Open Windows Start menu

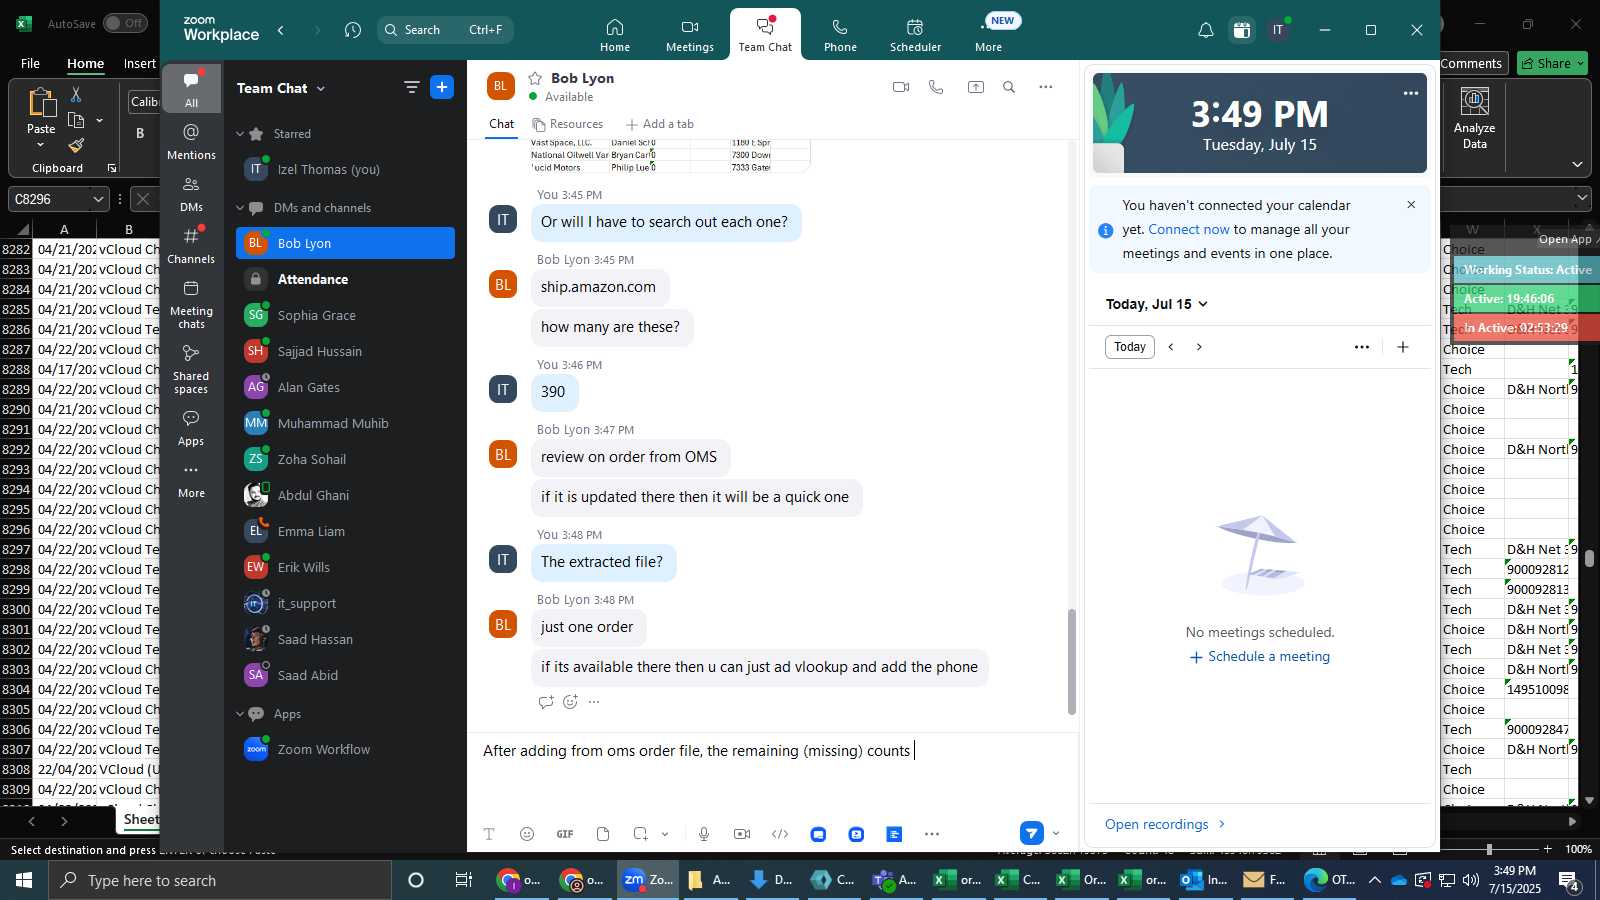23,880
